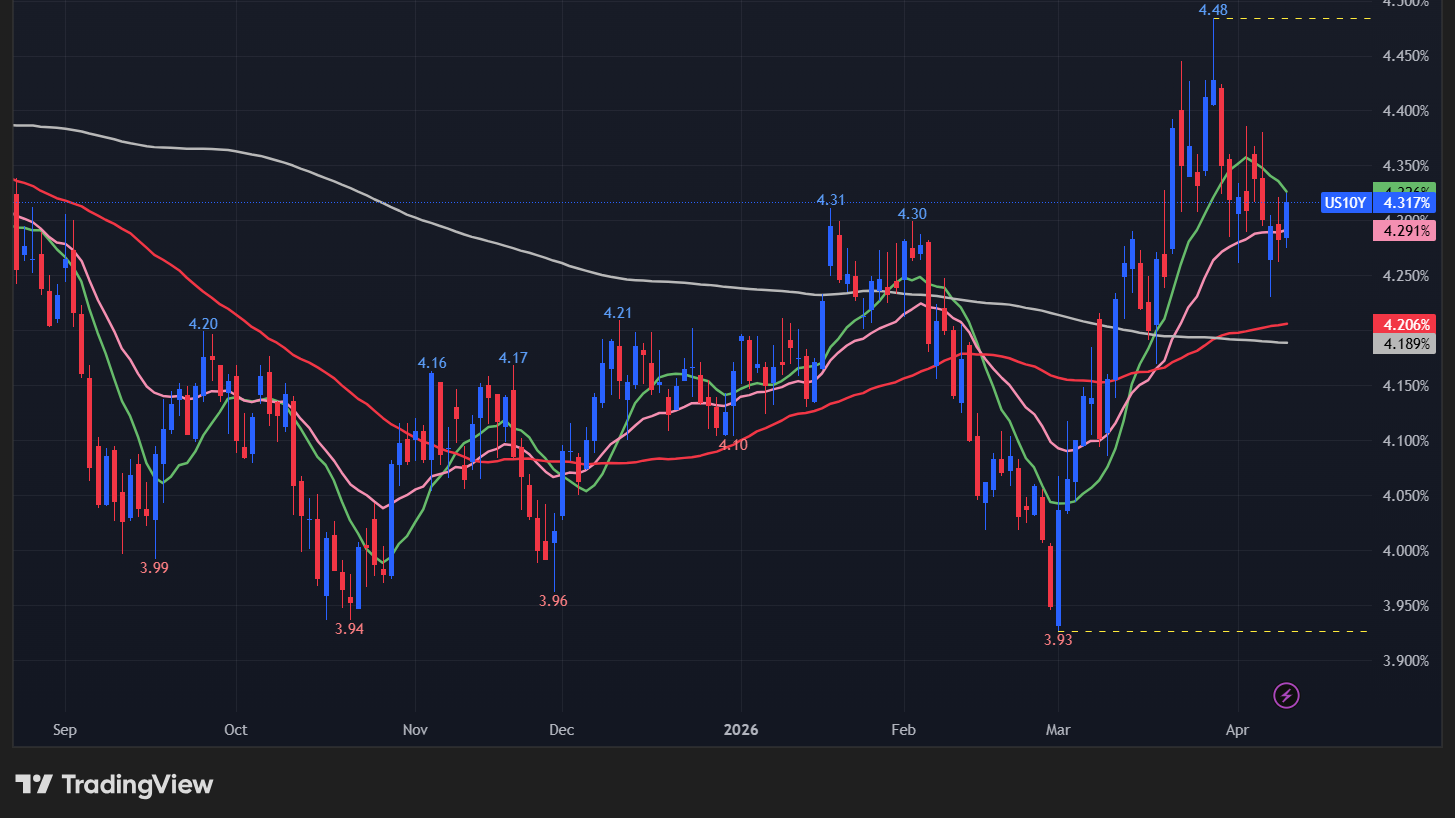The height and width of the screenshot is (818, 1455).
Task: Click the 3.93 low price marker
Action: [x=1058, y=640]
